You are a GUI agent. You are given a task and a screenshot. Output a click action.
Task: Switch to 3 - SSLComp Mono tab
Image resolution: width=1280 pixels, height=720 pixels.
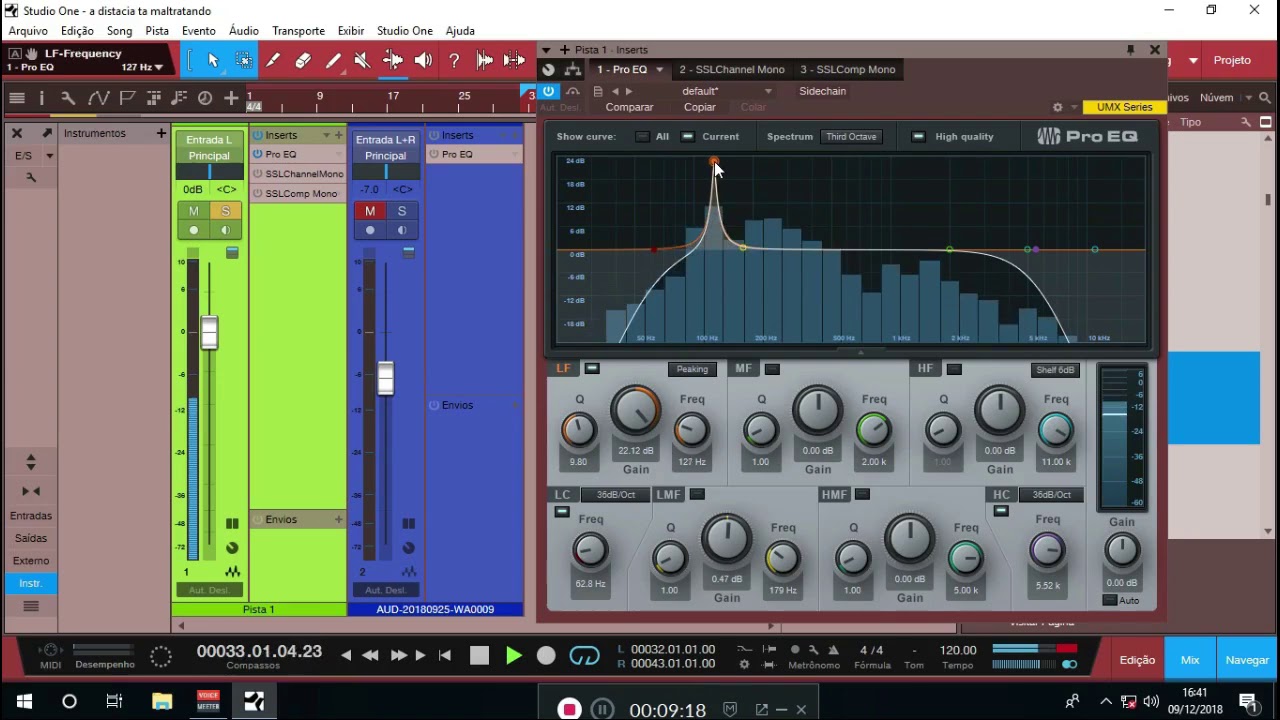pos(848,69)
